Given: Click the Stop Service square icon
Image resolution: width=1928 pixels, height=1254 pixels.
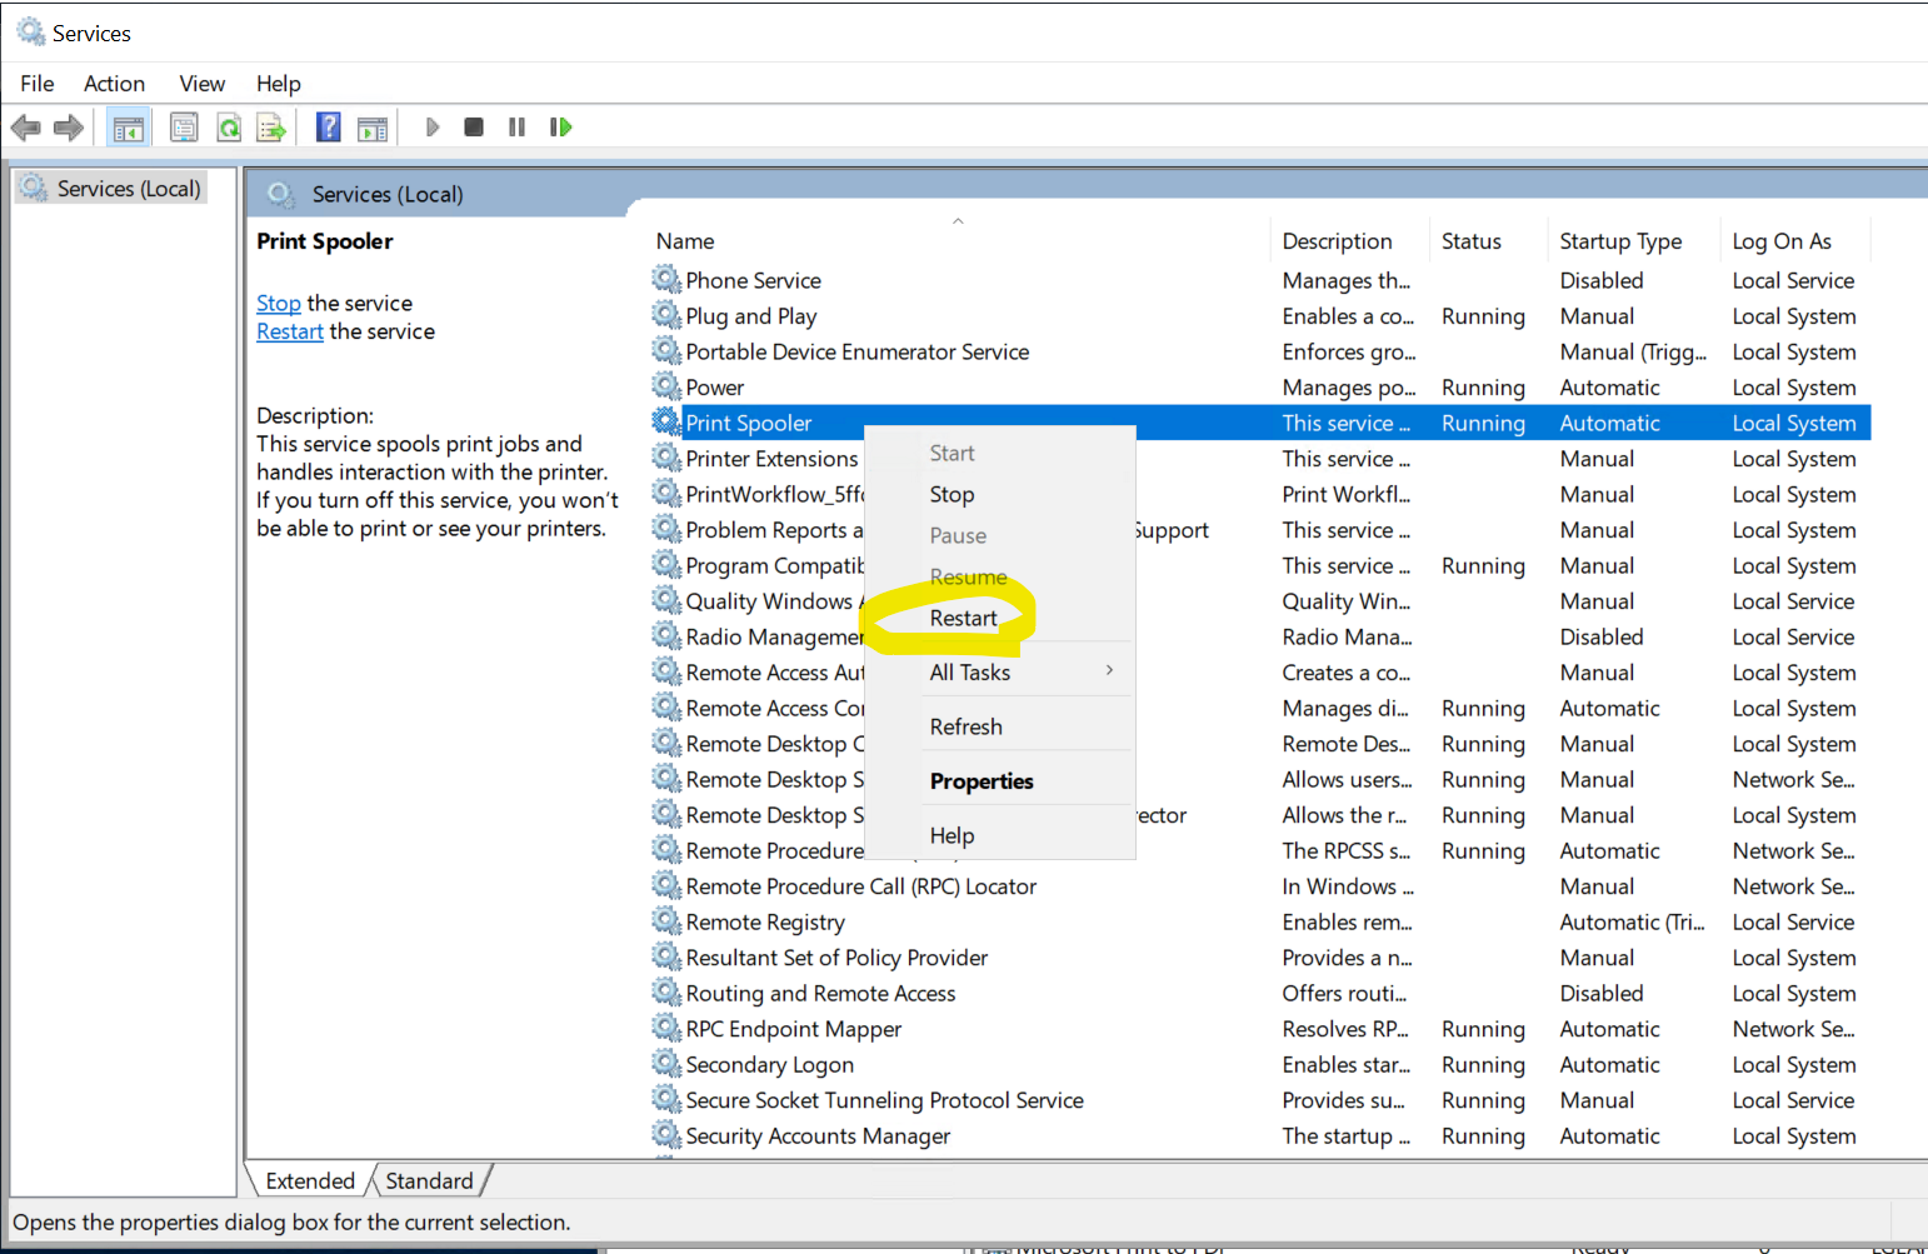Looking at the screenshot, I should pos(474,128).
